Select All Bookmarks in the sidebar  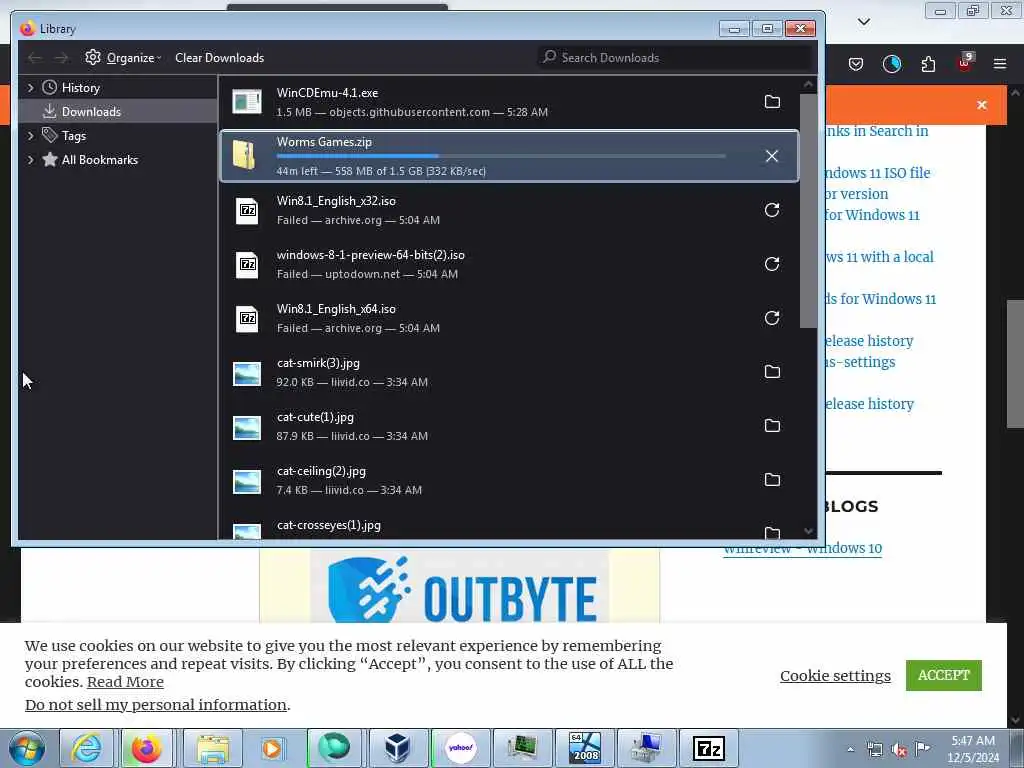(100, 160)
